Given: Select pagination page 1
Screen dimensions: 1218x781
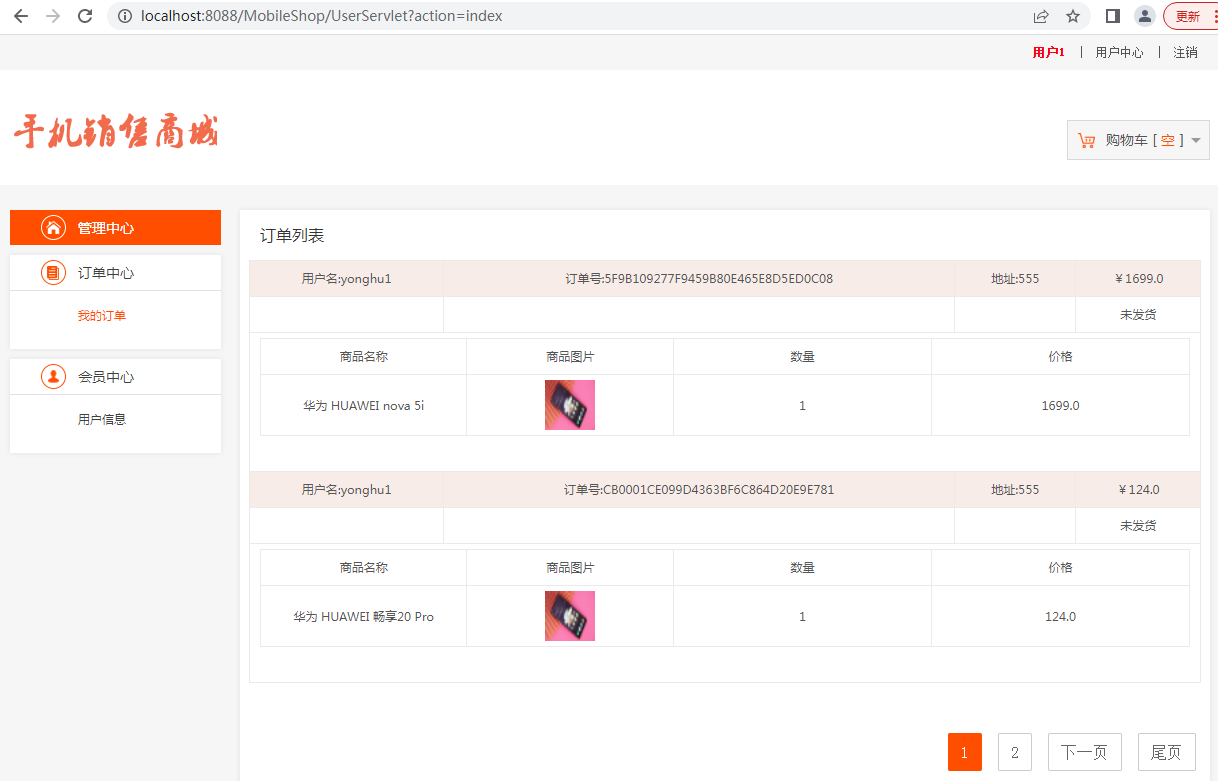Looking at the screenshot, I should click(x=965, y=752).
